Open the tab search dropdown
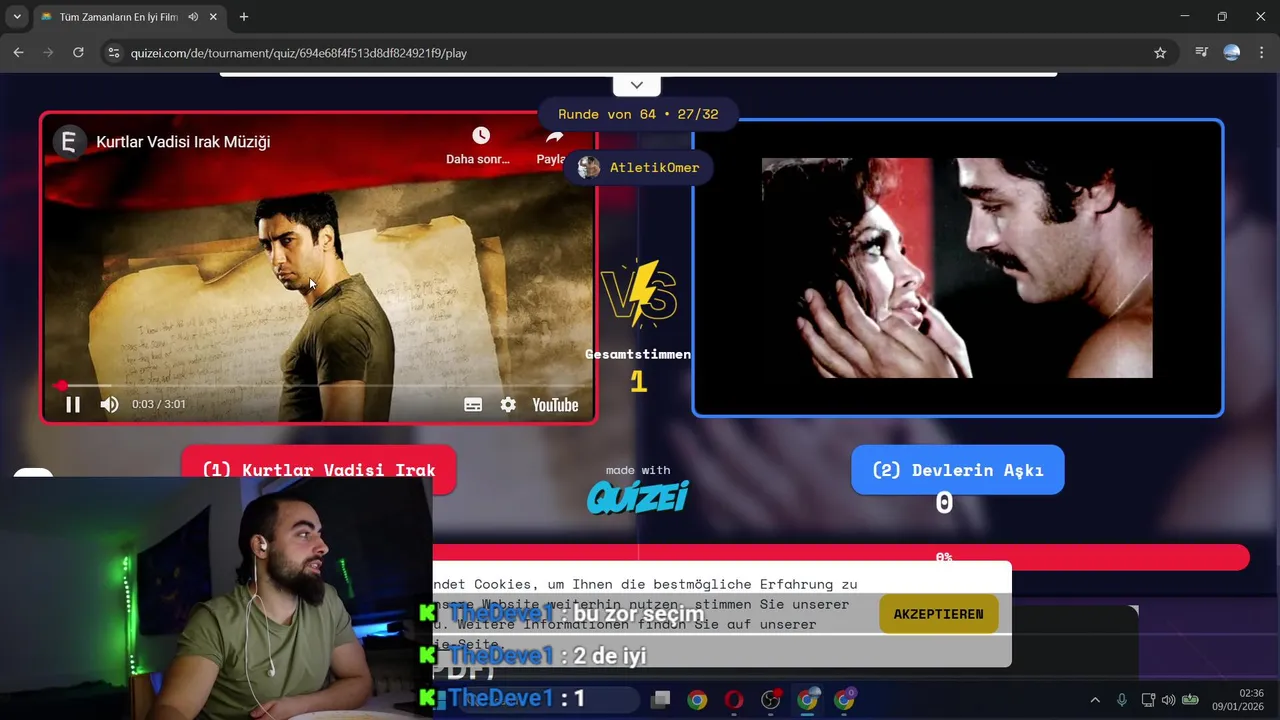 point(17,17)
